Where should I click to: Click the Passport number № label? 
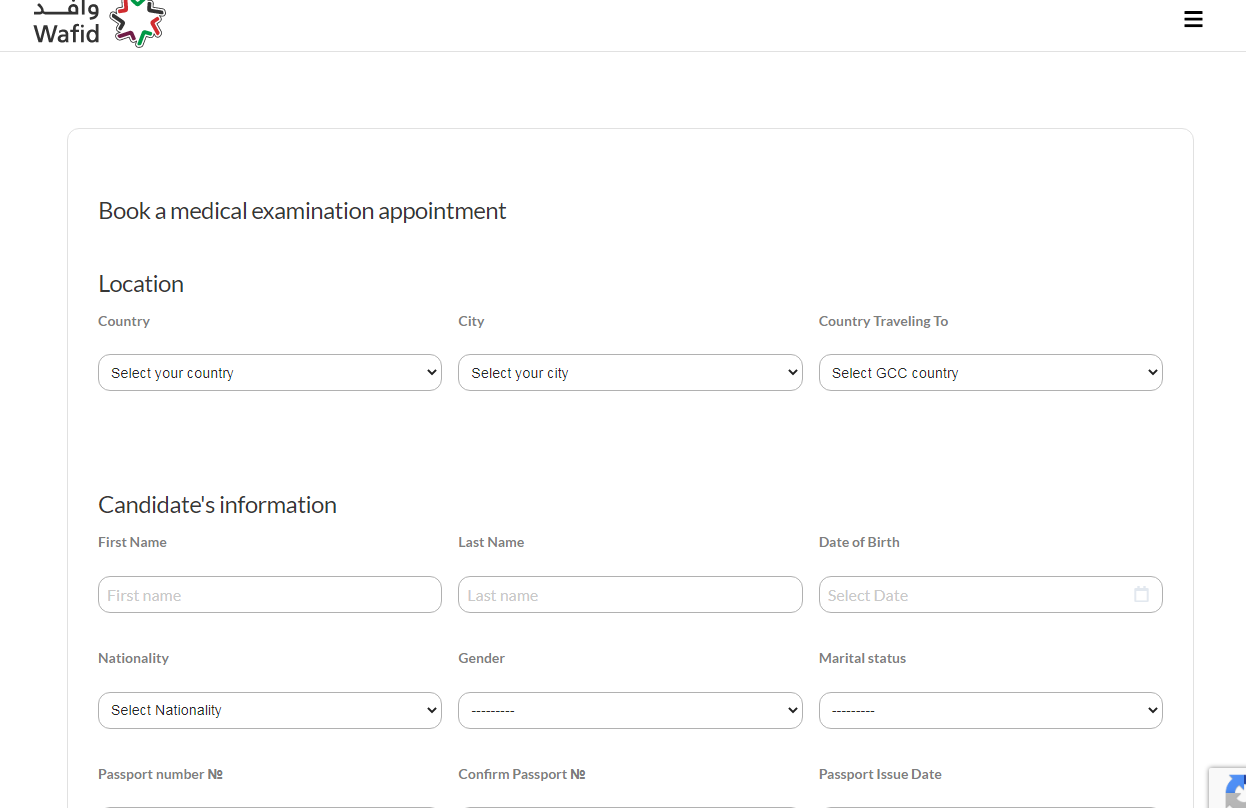pyautogui.click(x=160, y=774)
